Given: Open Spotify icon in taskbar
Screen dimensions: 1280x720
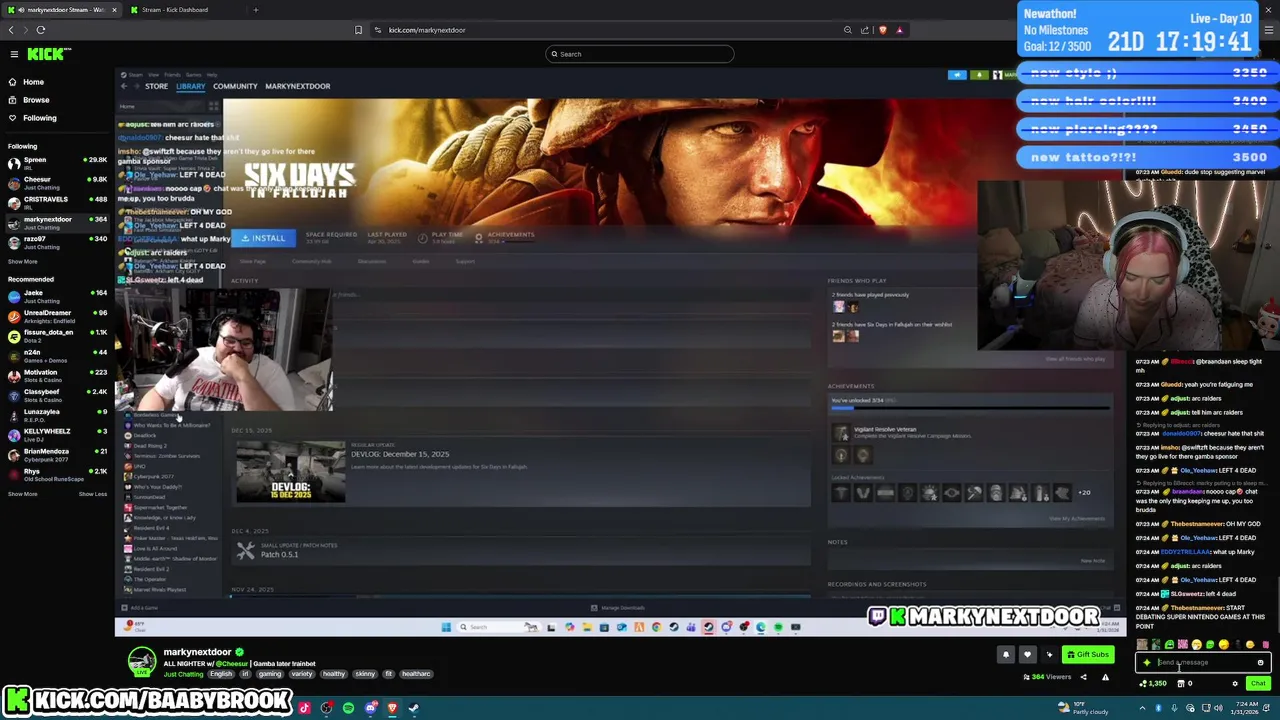Looking at the screenshot, I should pyautogui.click(x=348, y=708).
